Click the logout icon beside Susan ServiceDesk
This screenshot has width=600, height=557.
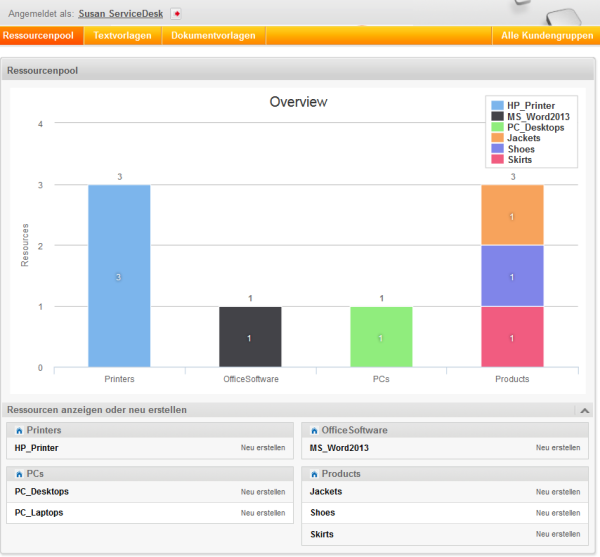[x=177, y=14]
